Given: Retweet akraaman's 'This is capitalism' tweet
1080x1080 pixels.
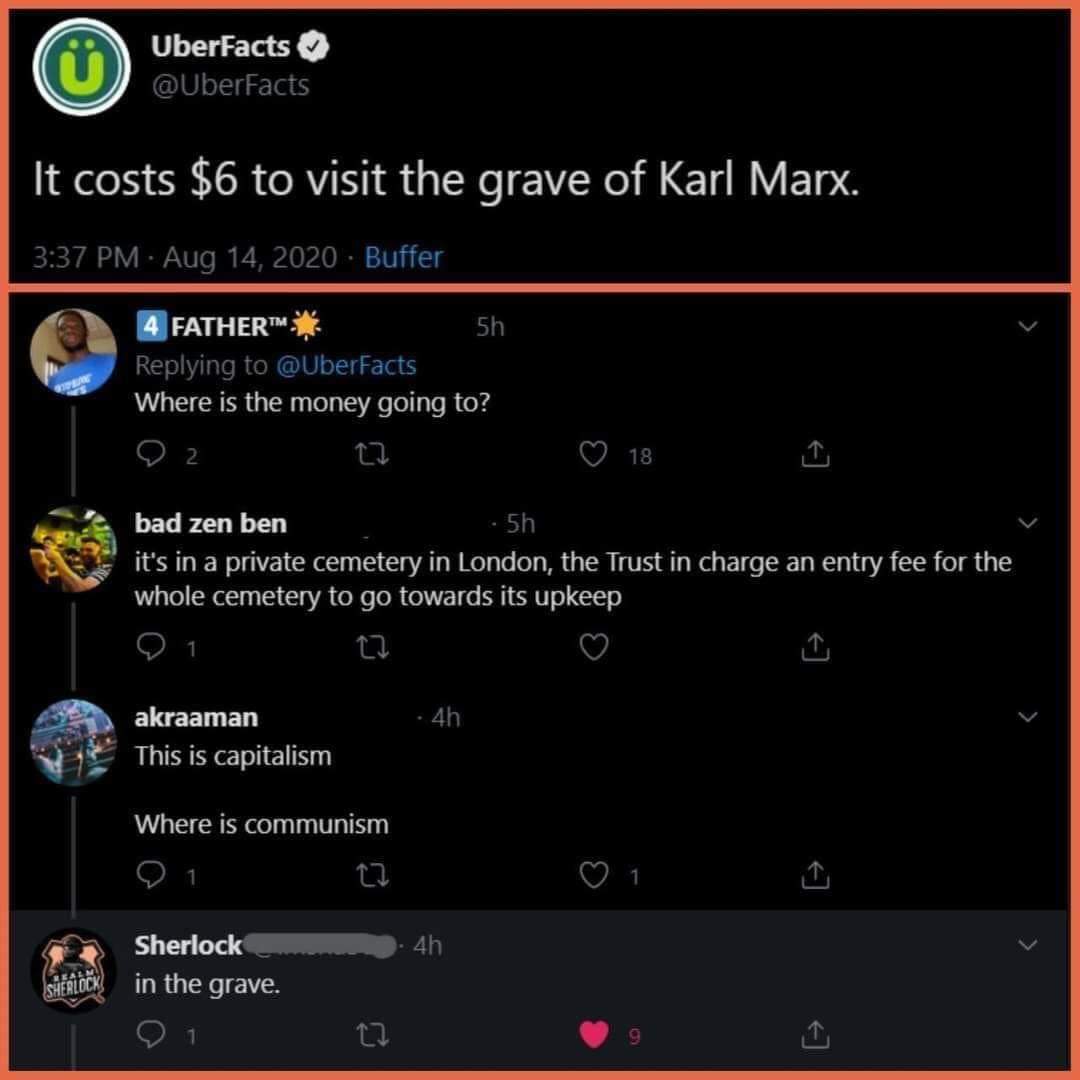Looking at the screenshot, I should (372, 875).
